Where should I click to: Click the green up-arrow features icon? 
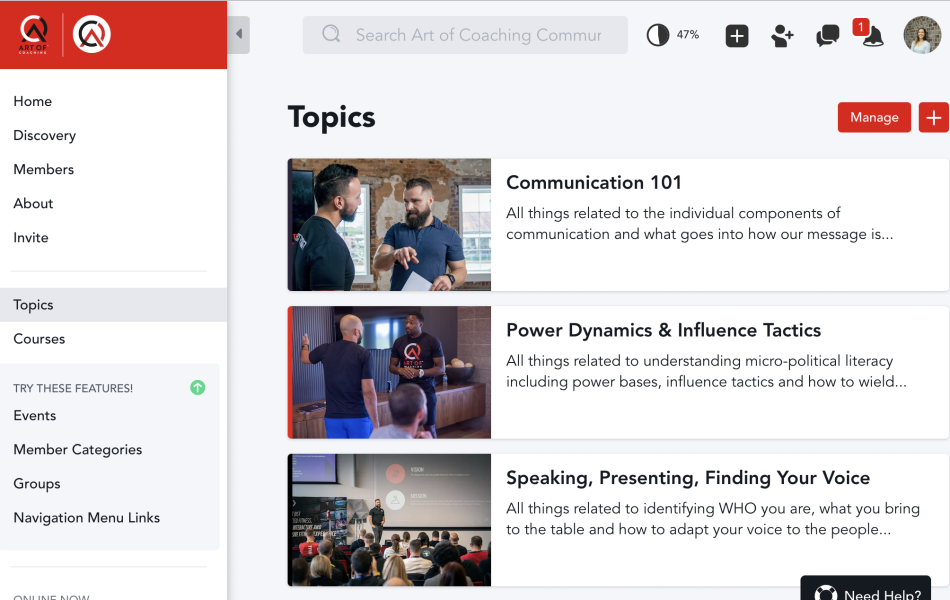pos(198,387)
